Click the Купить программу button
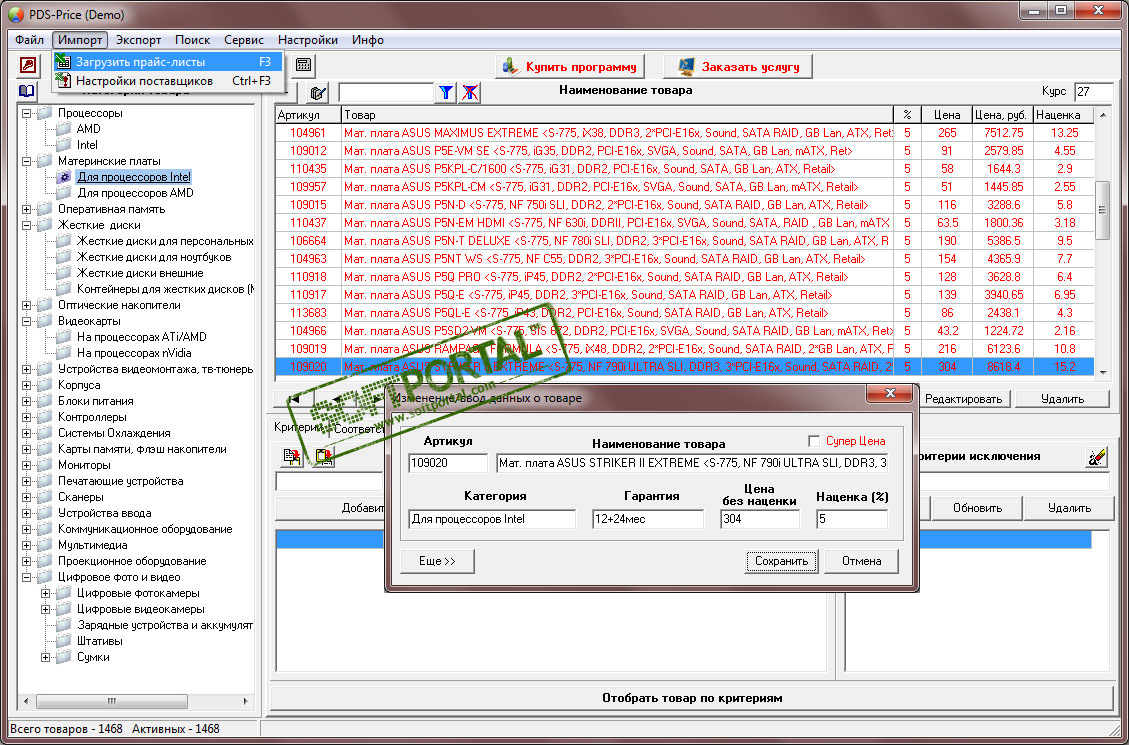The height and width of the screenshot is (745, 1129). click(x=570, y=66)
